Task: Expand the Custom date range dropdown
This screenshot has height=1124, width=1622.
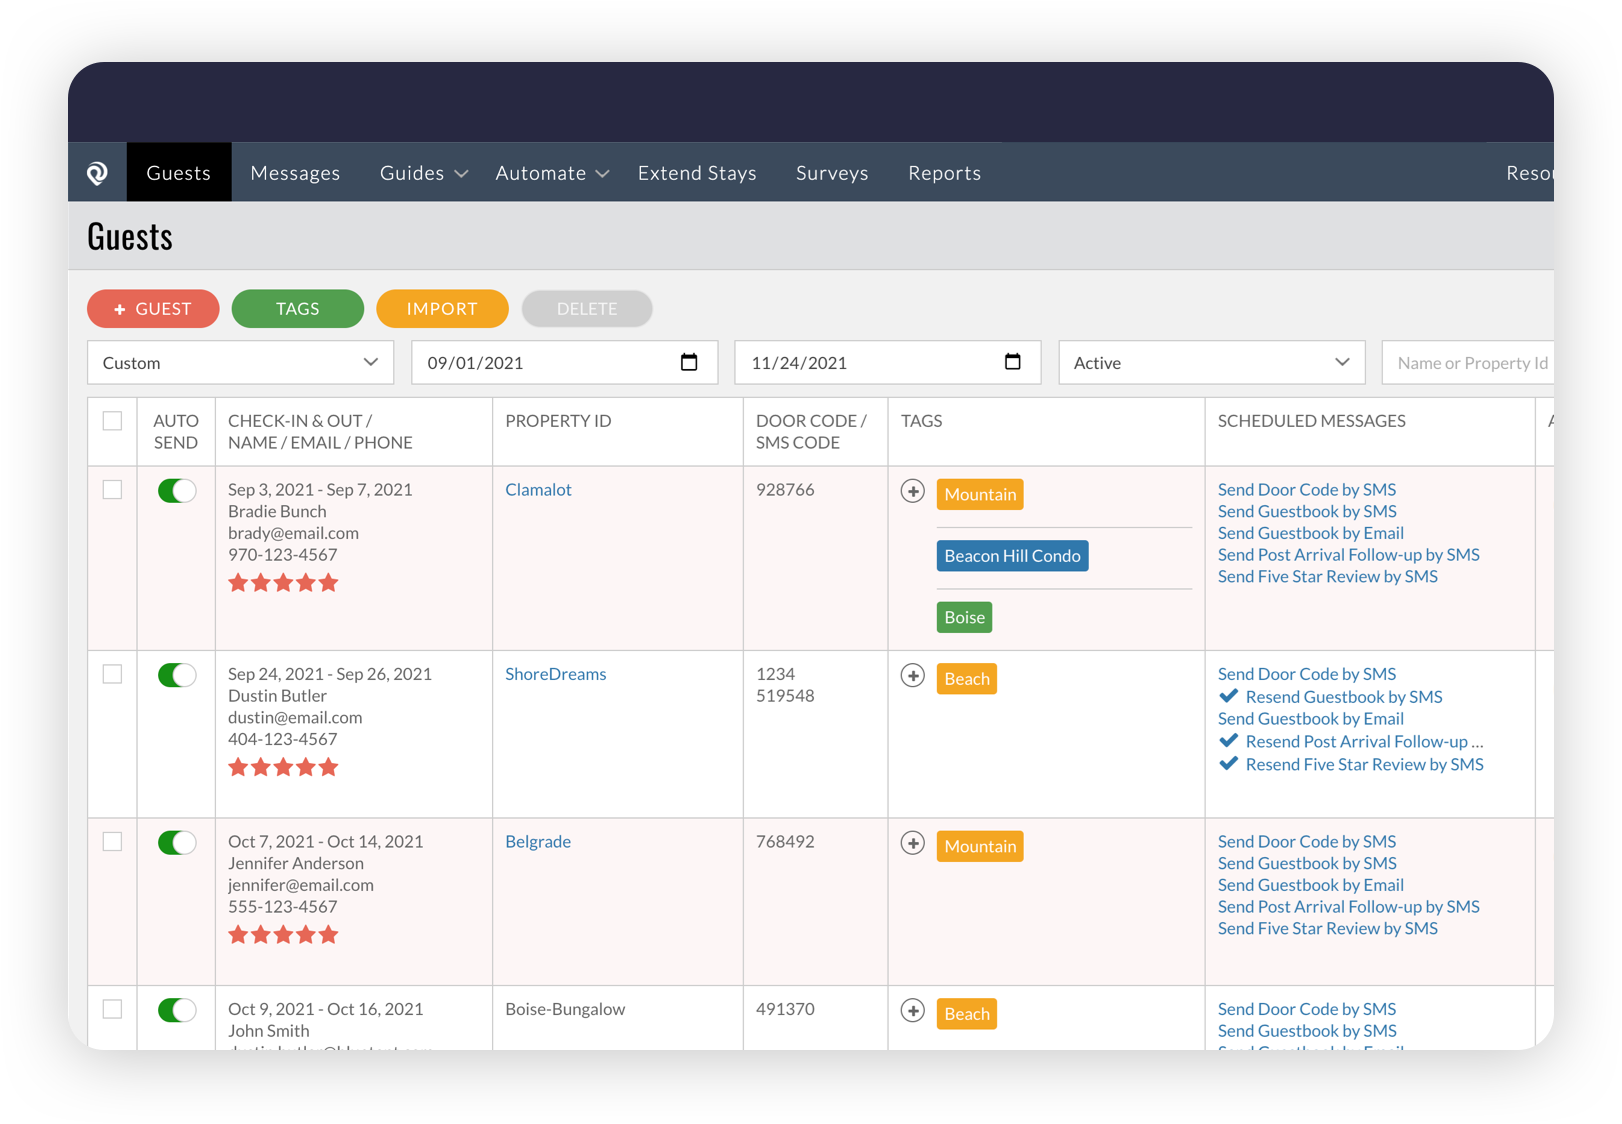Action: click(x=241, y=363)
